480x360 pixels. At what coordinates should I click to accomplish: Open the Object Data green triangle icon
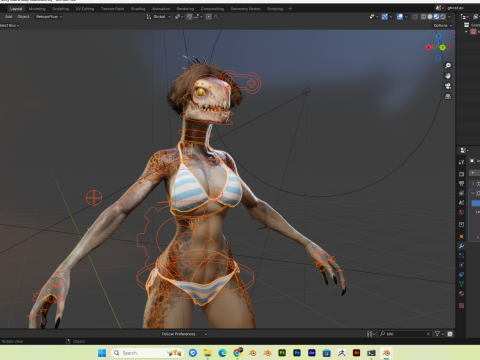461,284
